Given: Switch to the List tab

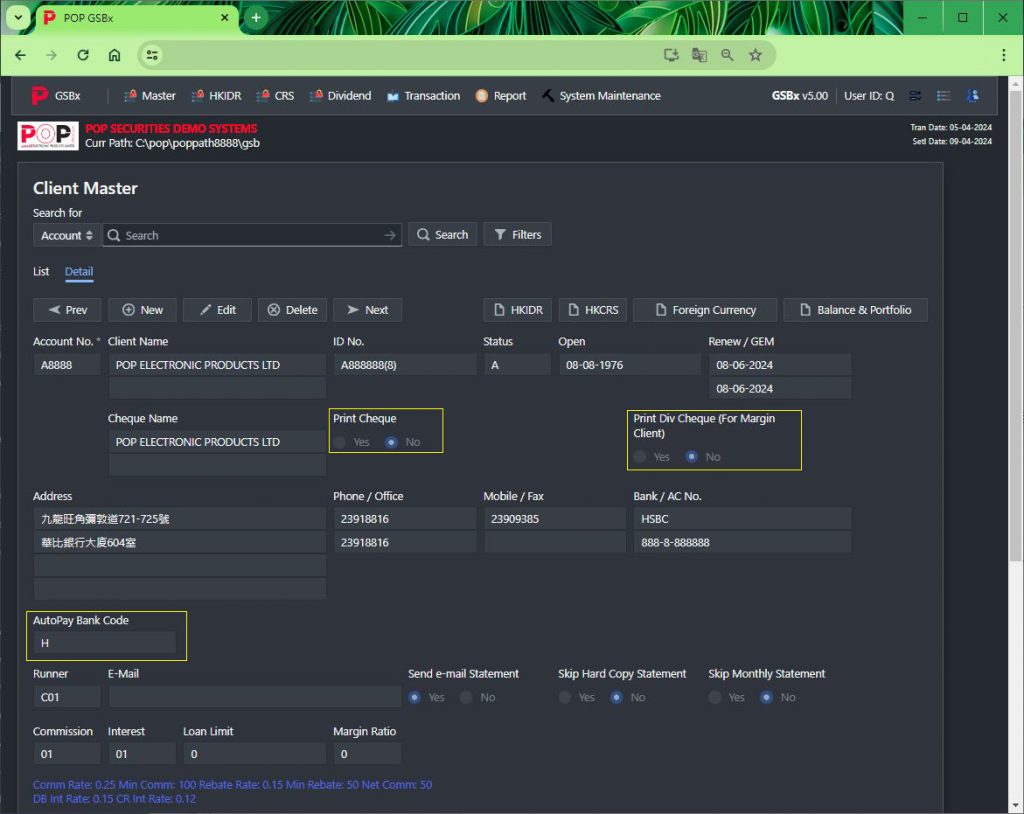Looking at the screenshot, I should [41, 272].
